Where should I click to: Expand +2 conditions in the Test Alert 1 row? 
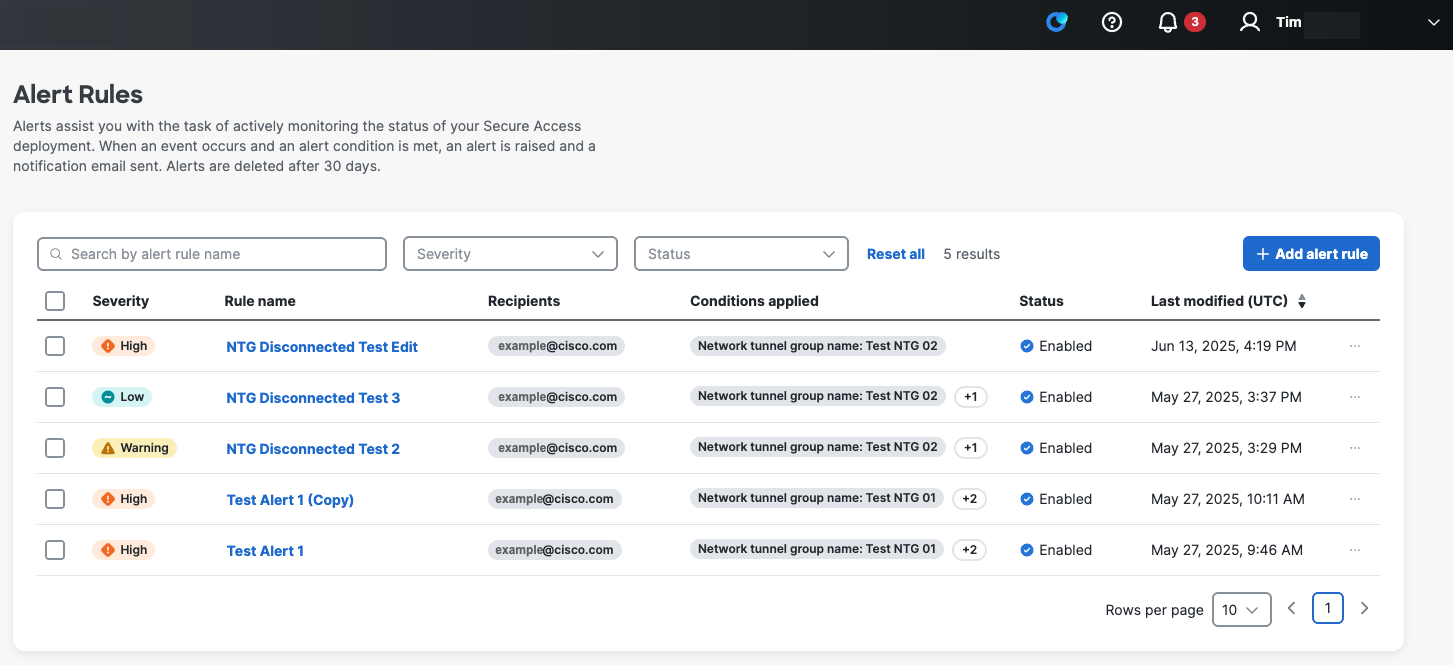(969, 550)
